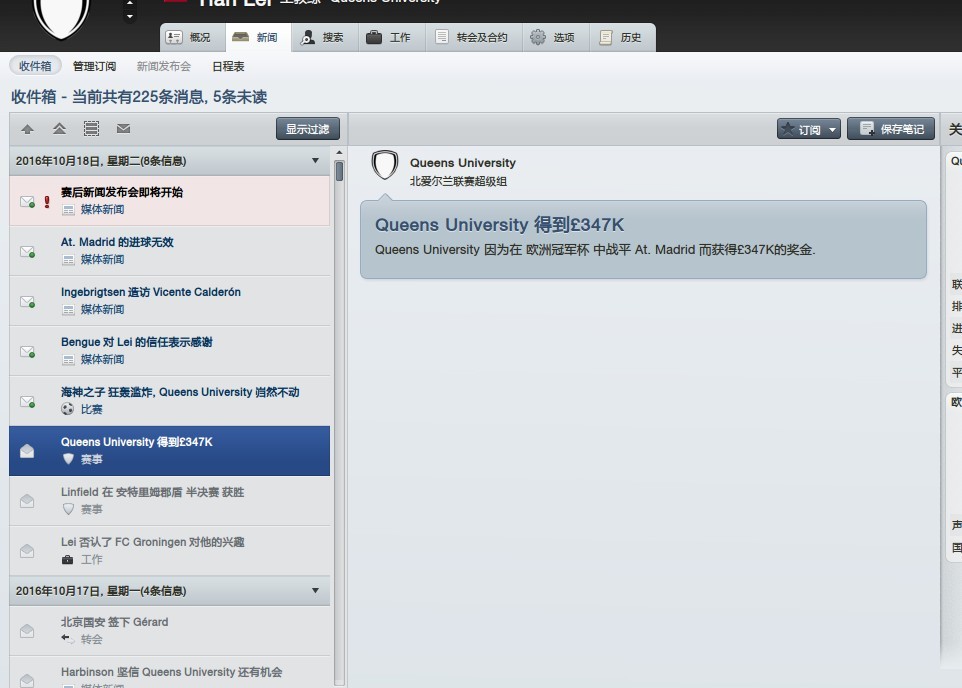Open the 日程表 schedule subtab
This screenshot has width=962, height=688.
[228, 66]
